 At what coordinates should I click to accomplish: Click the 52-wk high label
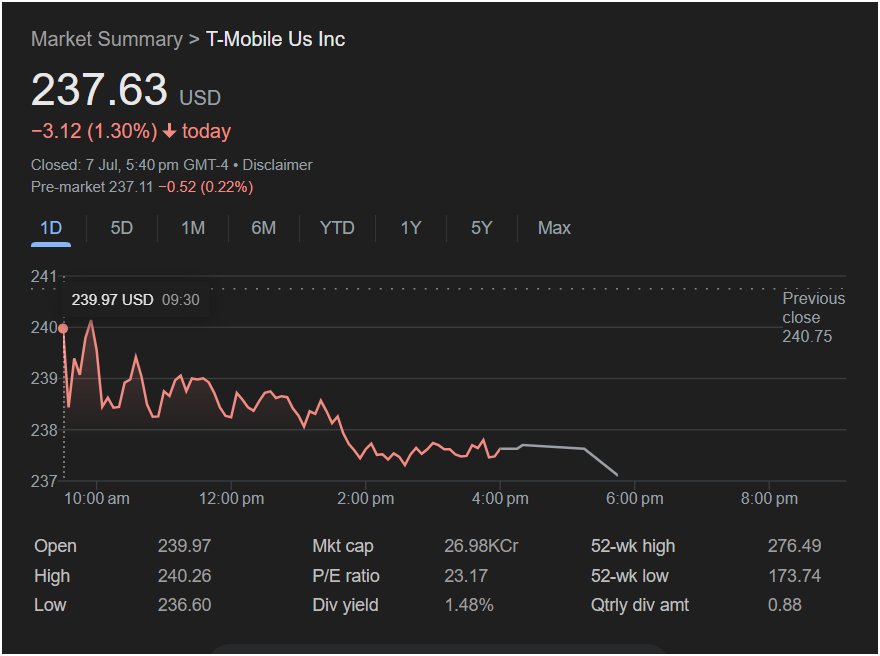tap(633, 546)
